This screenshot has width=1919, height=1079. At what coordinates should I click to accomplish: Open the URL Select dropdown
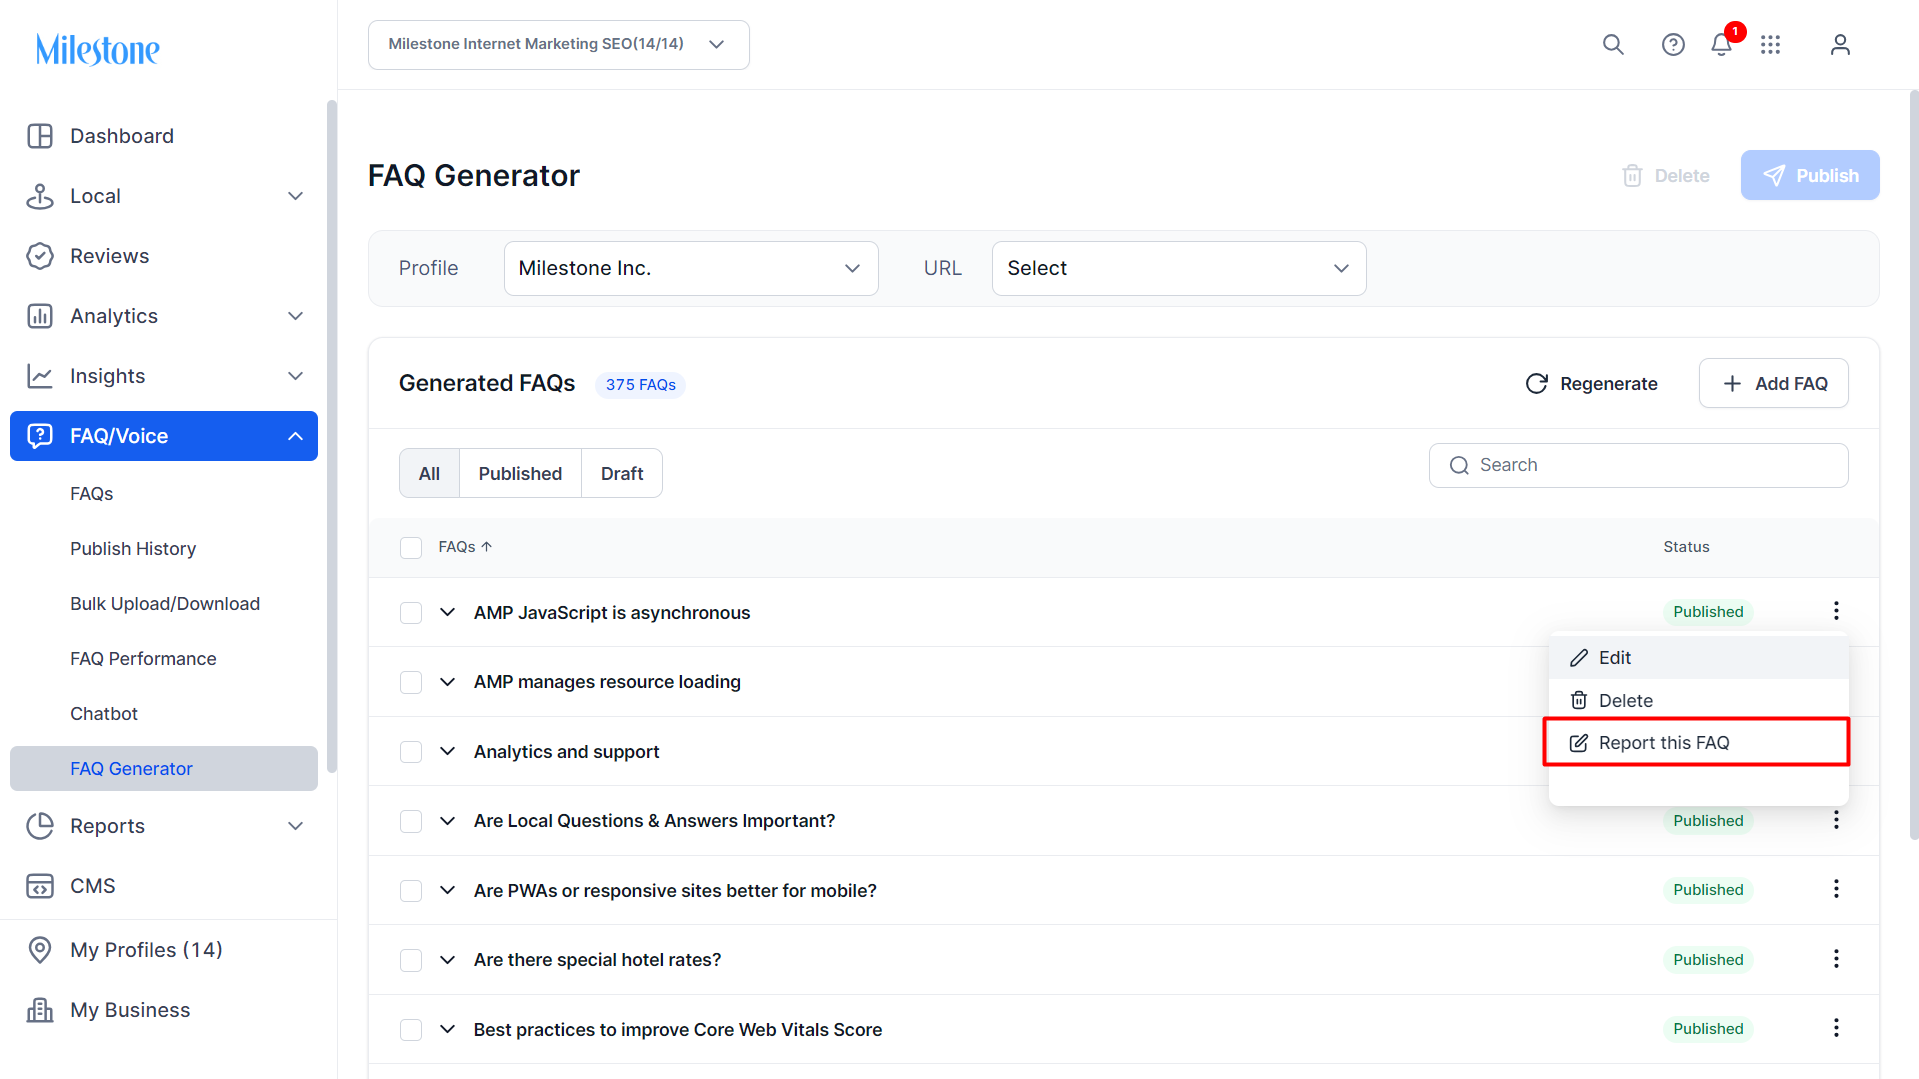pos(1179,268)
